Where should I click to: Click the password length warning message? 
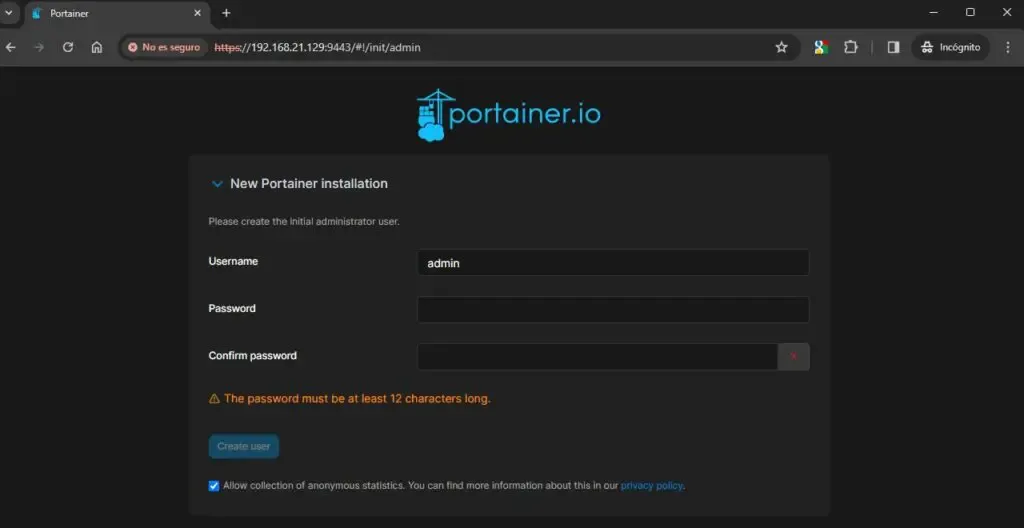tap(357, 399)
